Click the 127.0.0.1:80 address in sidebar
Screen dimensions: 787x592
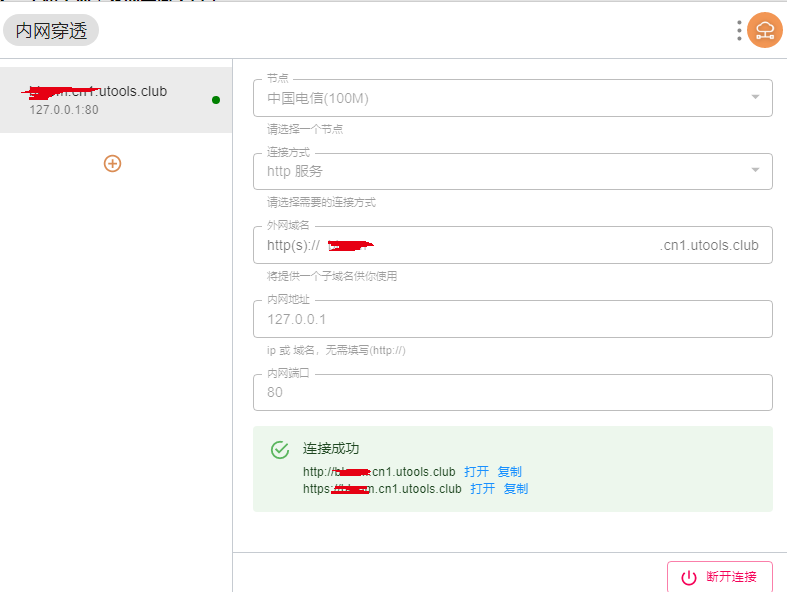pos(64,110)
